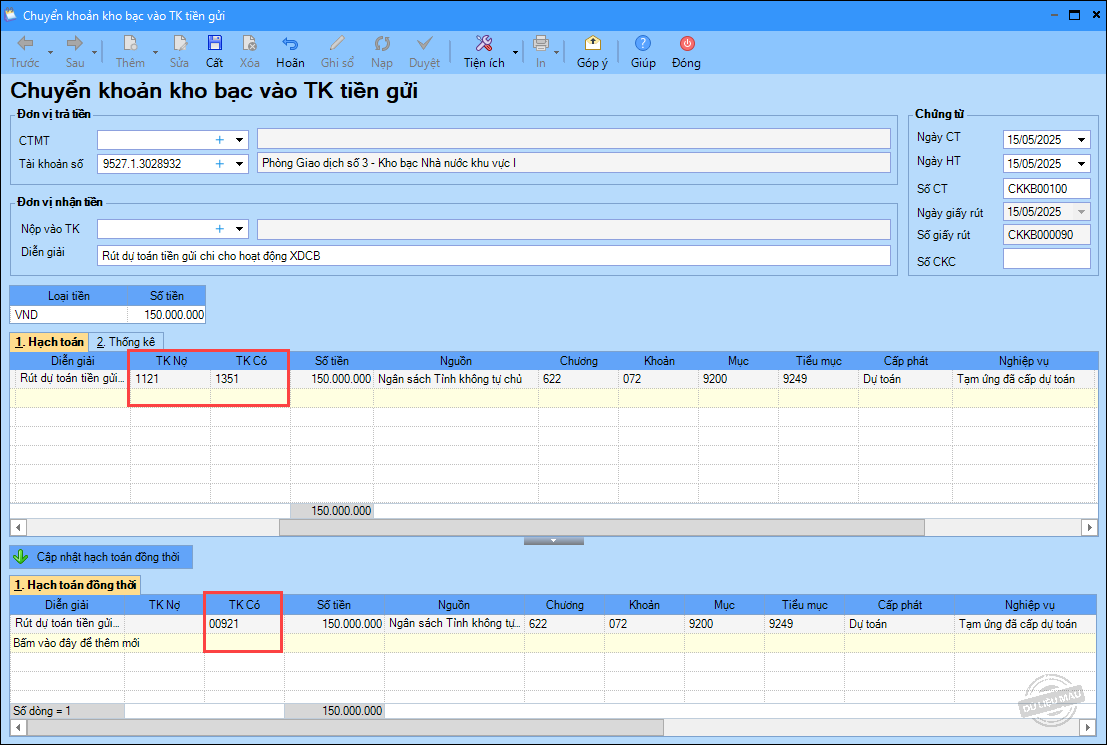This screenshot has width=1107, height=745.
Task: Click the Trước back arrow icon
Action: (x=25, y=44)
